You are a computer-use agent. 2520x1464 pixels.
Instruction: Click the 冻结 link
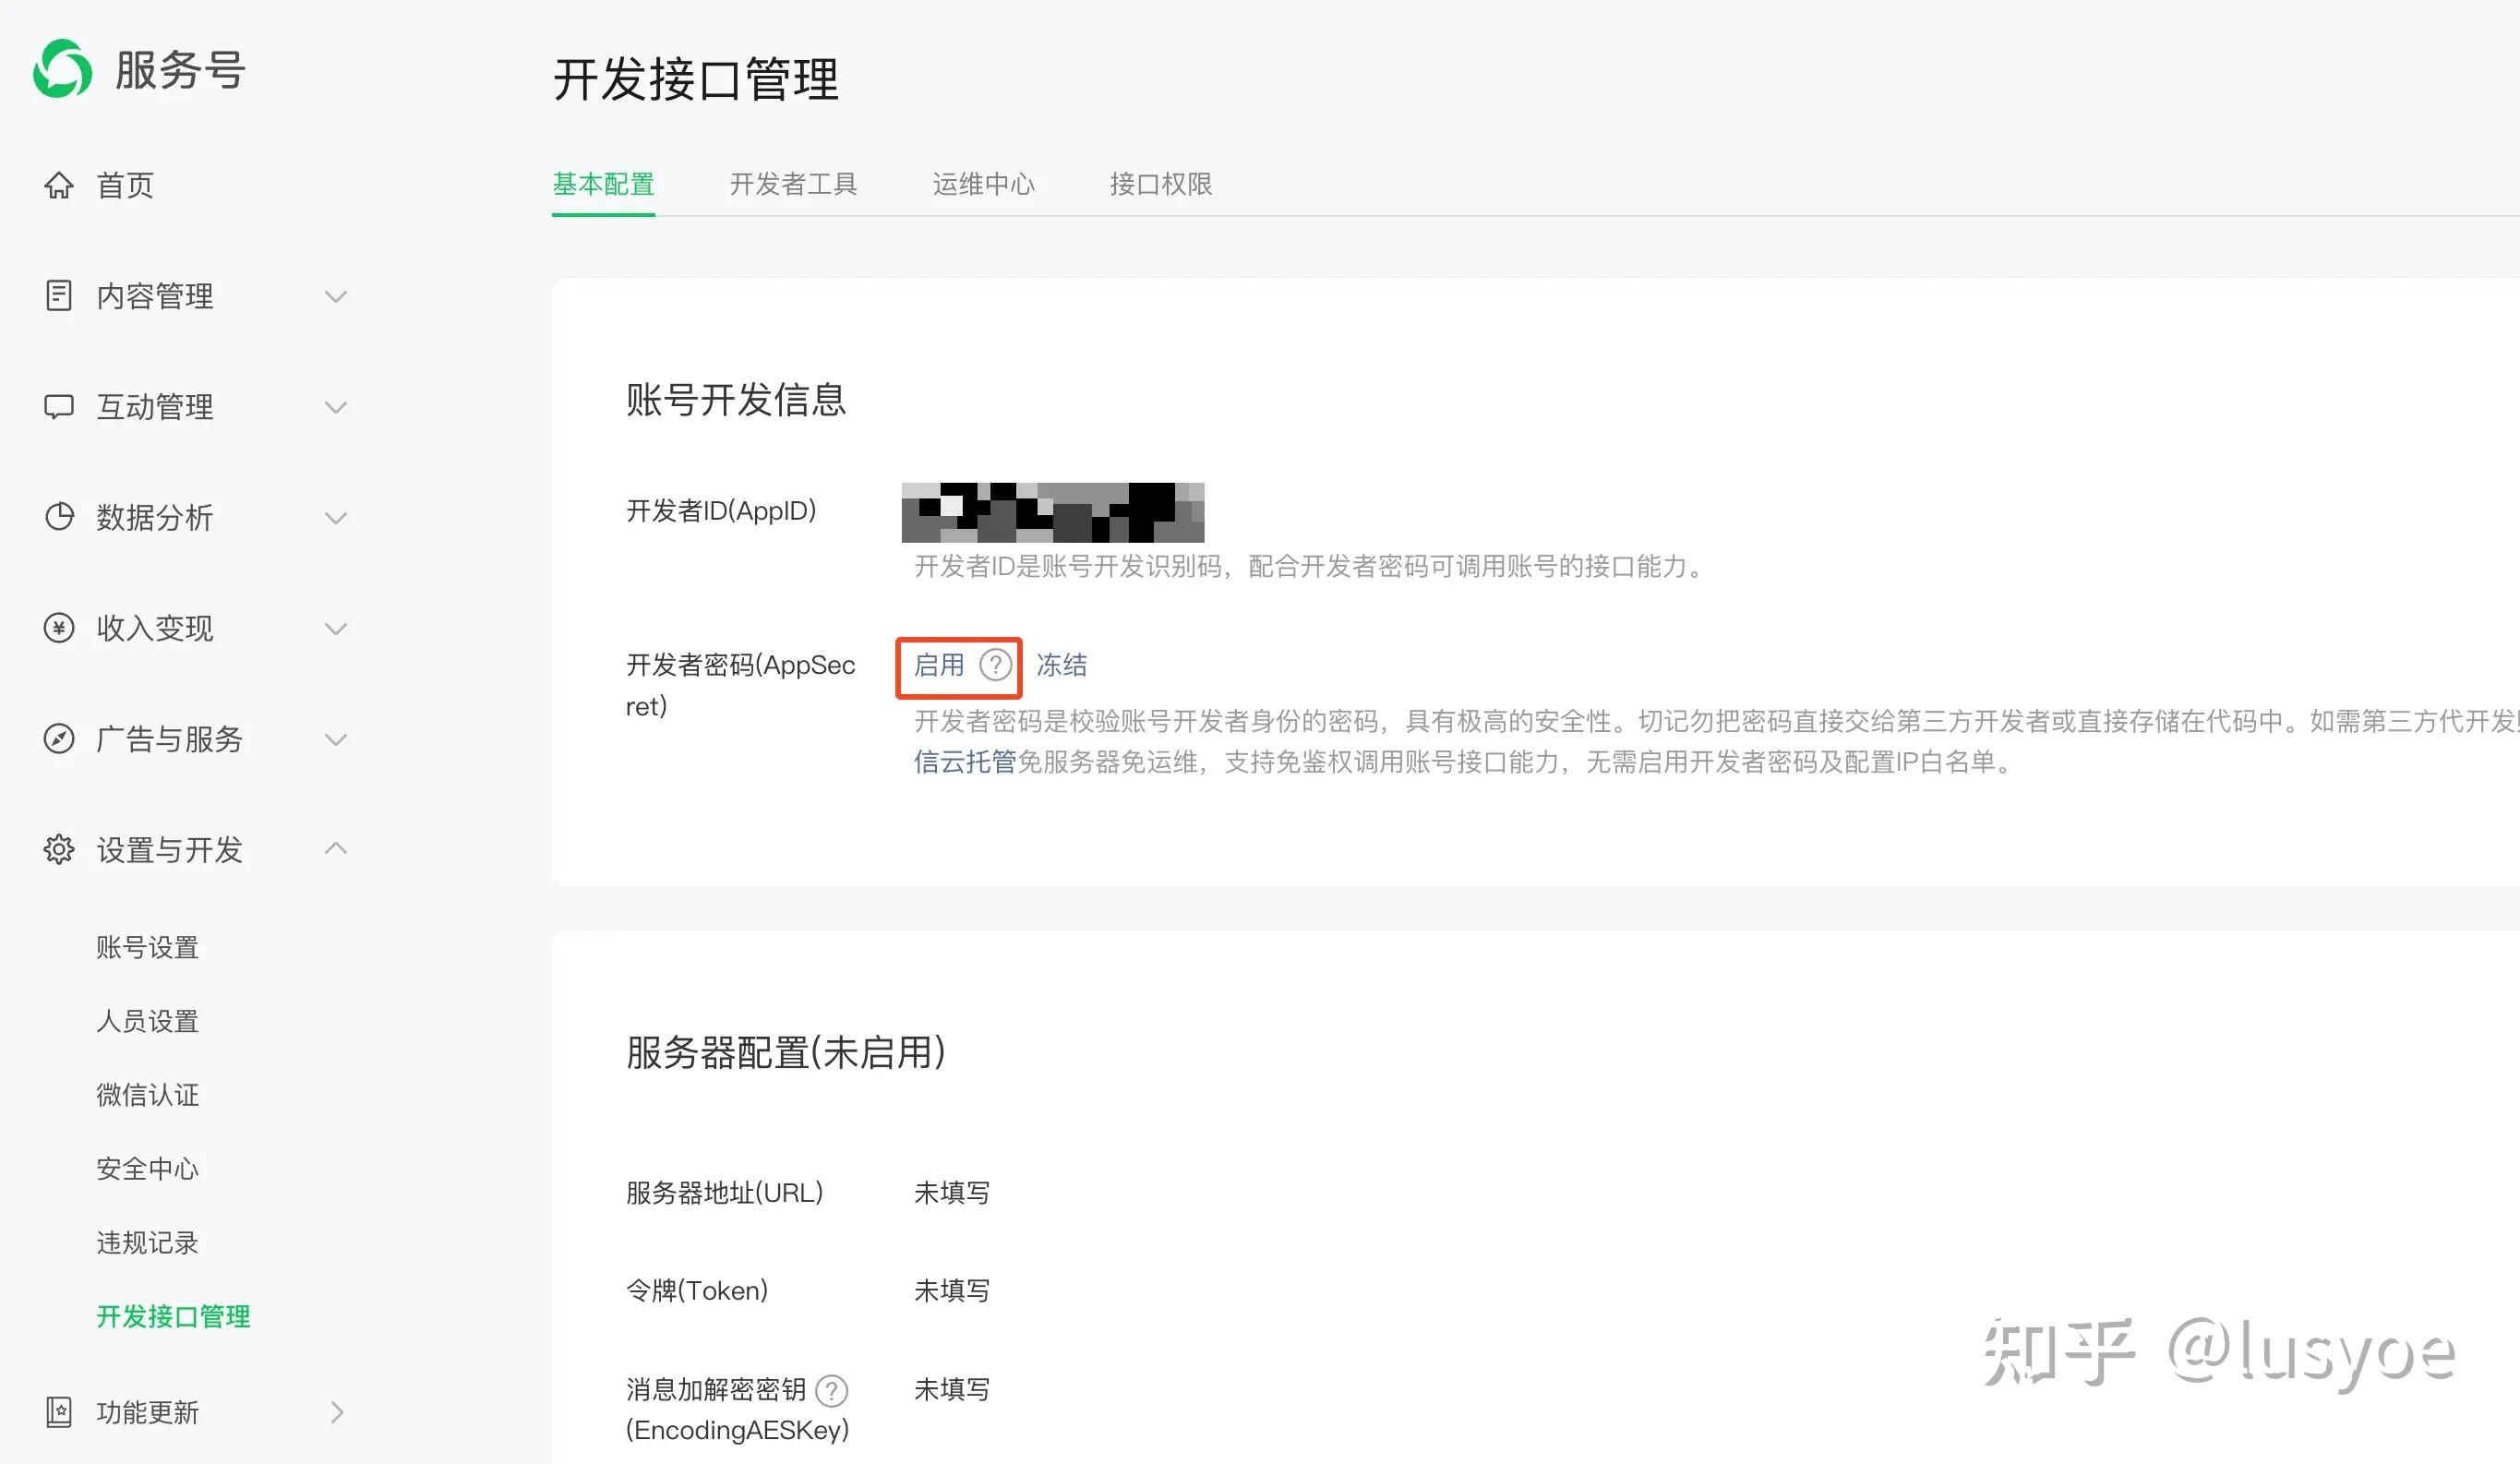[1061, 665]
